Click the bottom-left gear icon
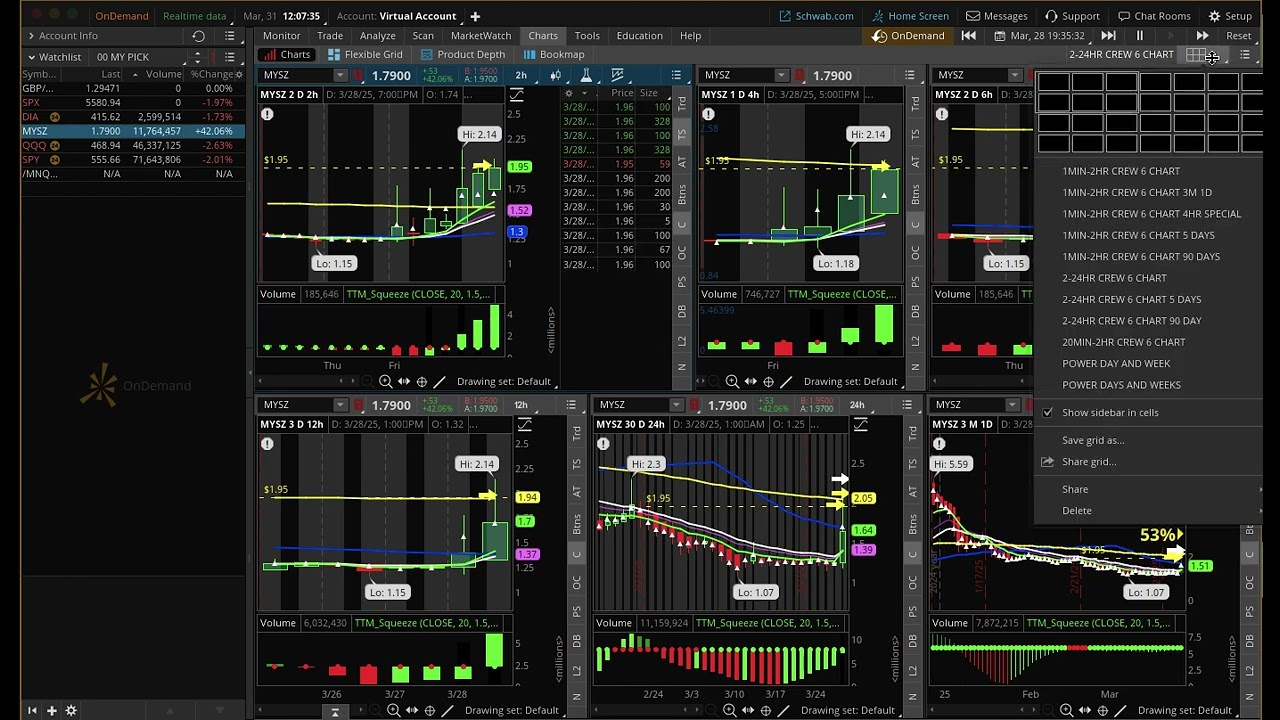This screenshot has height=720, width=1280. pos(71,710)
